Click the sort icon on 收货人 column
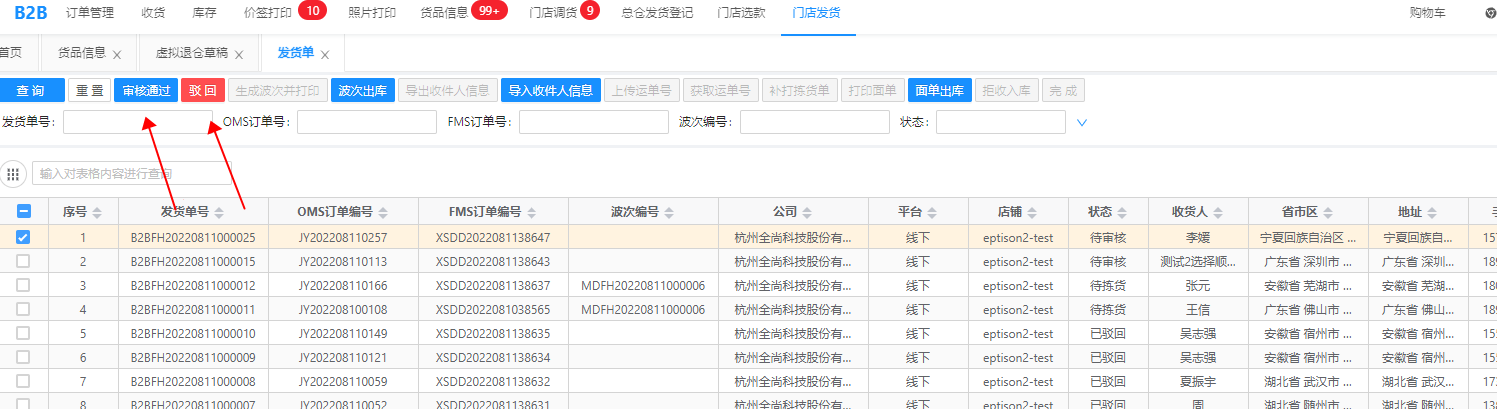This screenshot has height=409, width=1497. point(1219,212)
